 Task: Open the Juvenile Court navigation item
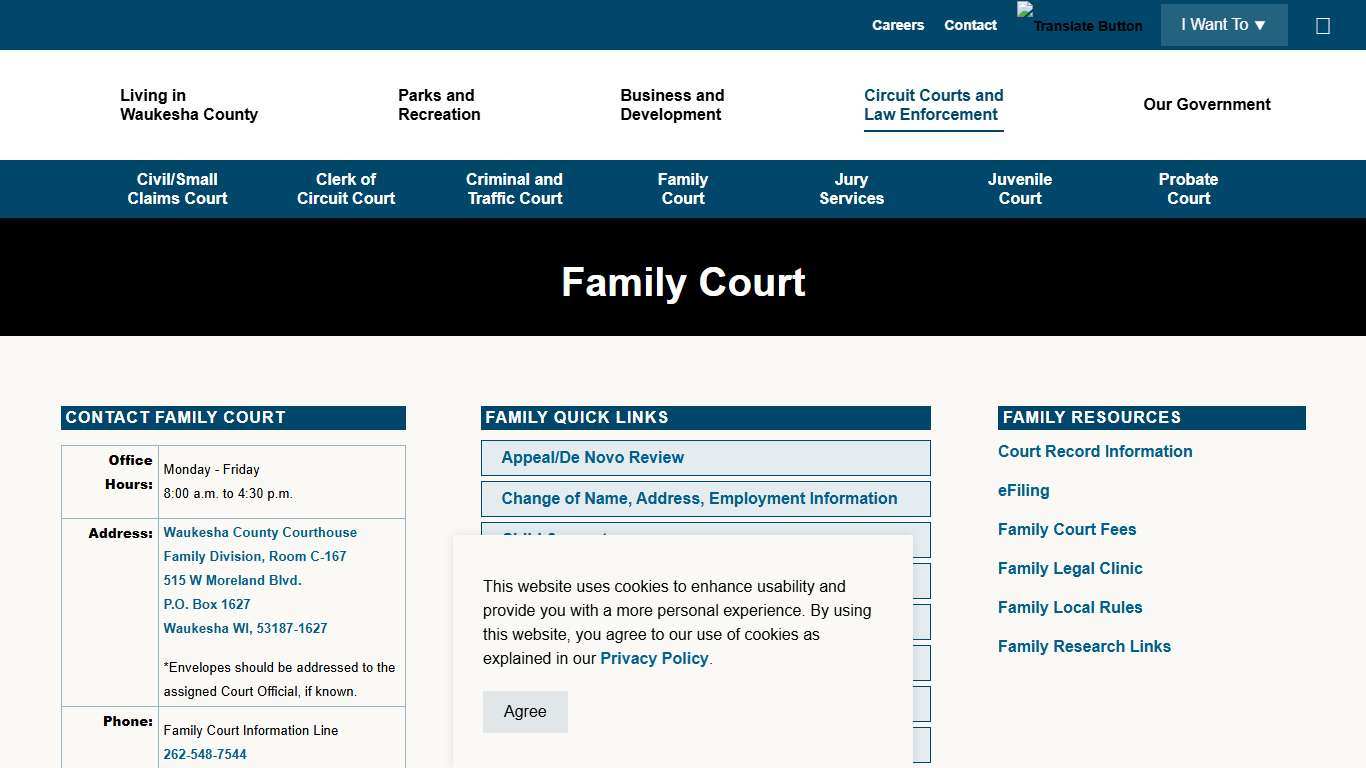(x=1019, y=189)
